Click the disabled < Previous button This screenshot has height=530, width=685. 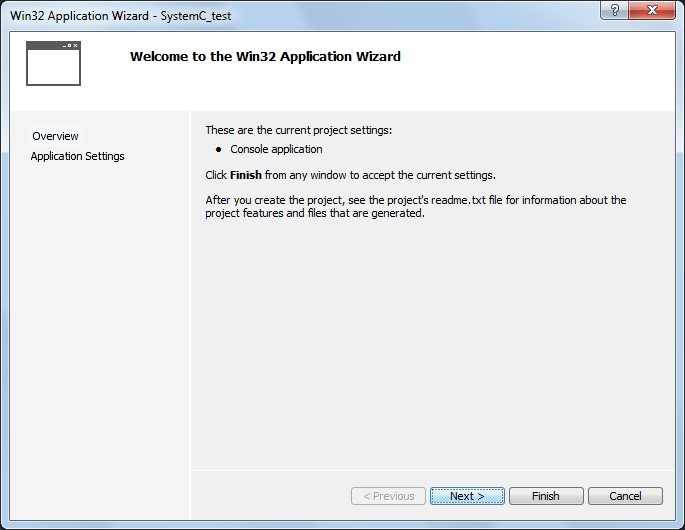[388, 496]
